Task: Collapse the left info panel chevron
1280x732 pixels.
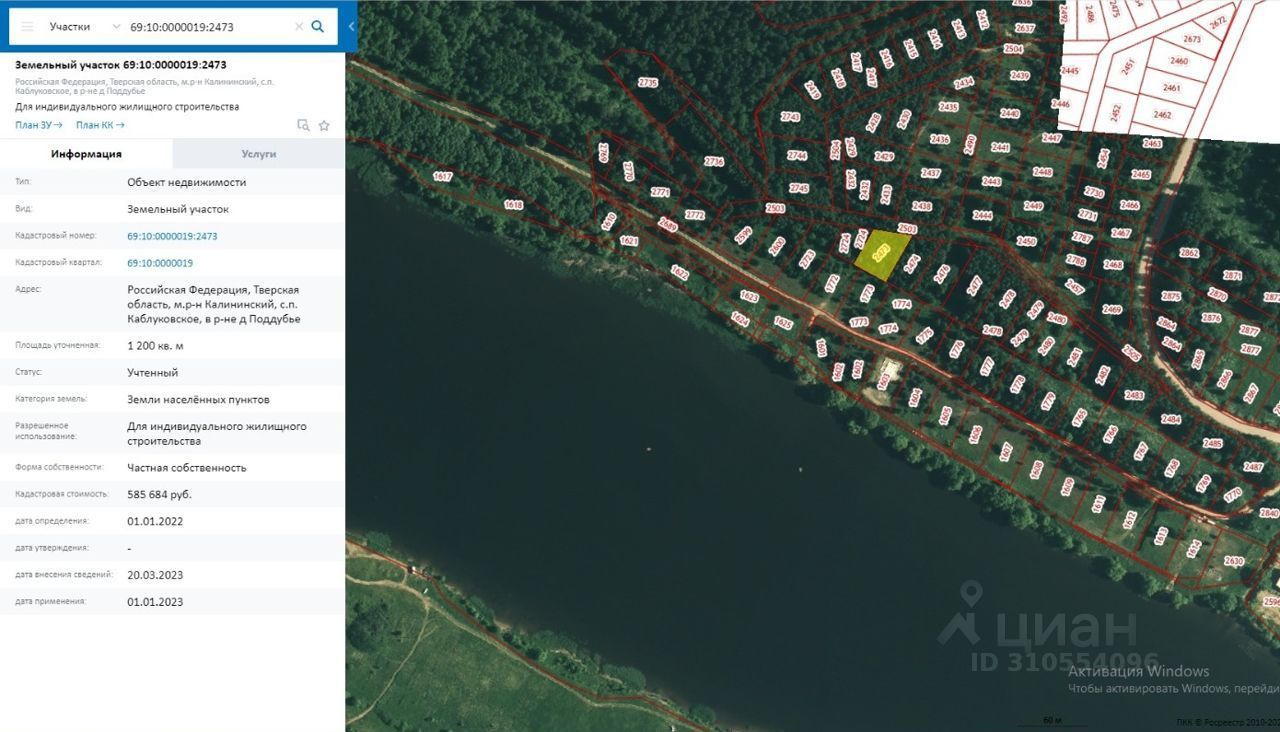Action: coord(351,27)
